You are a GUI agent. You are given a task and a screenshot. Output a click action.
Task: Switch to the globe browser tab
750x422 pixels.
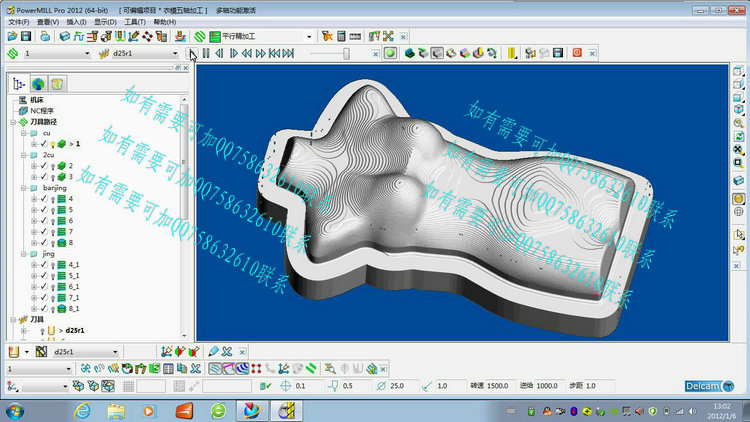(38, 84)
